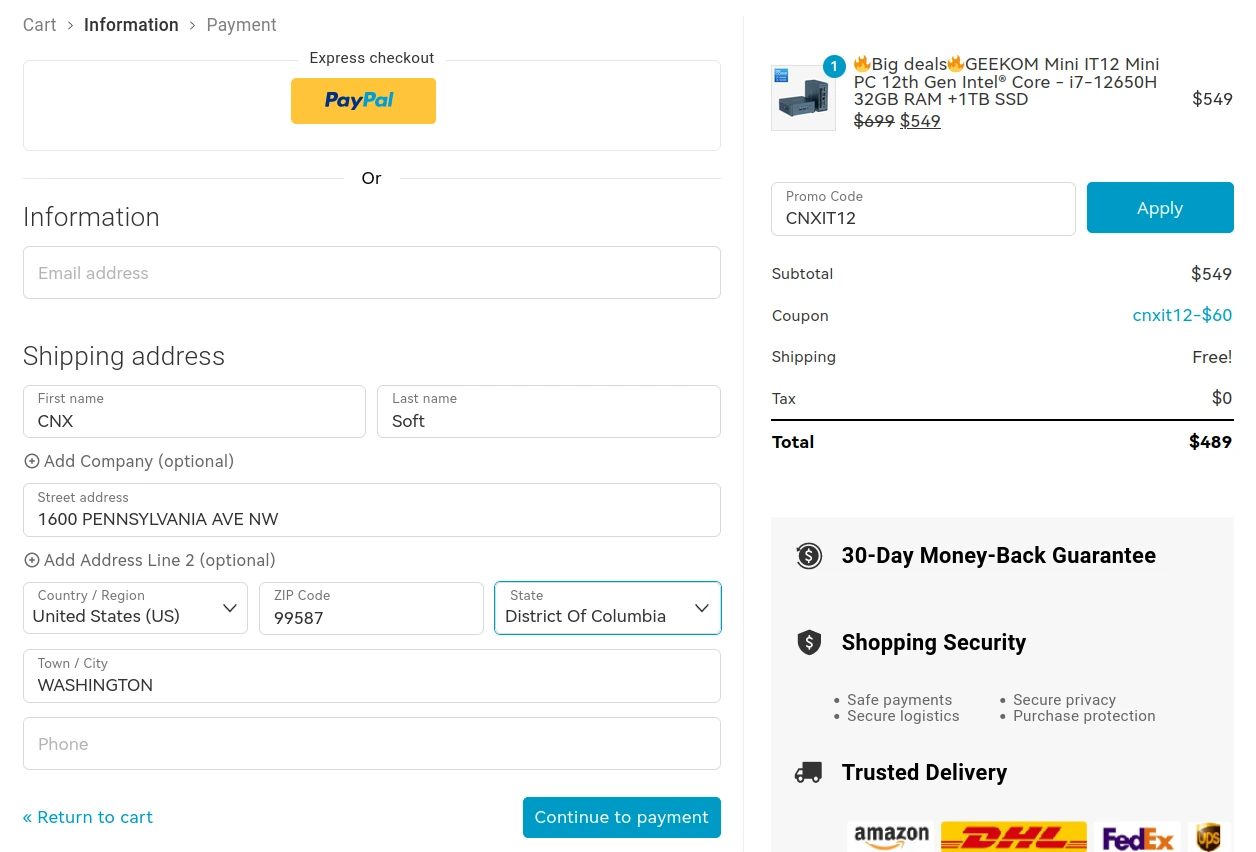The image size is (1256, 852).
Task: Select the Payment breadcrumb step
Action: tap(241, 25)
